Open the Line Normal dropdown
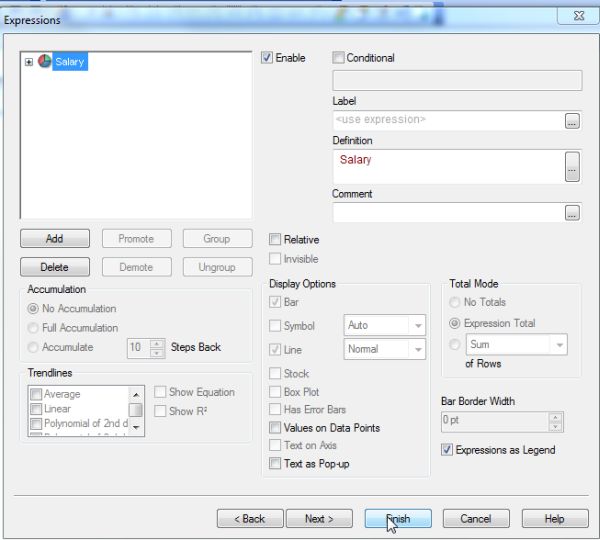 point(385,349)
